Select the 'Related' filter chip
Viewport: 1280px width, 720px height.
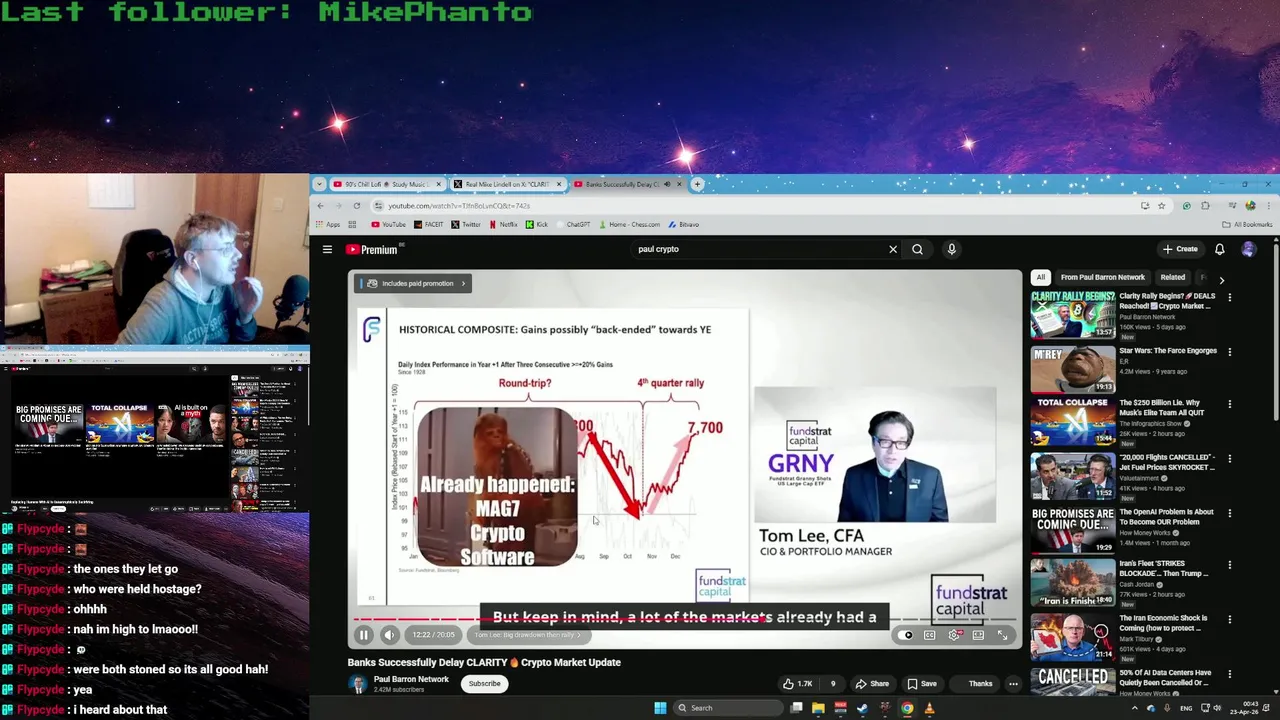pos(1172,277)
